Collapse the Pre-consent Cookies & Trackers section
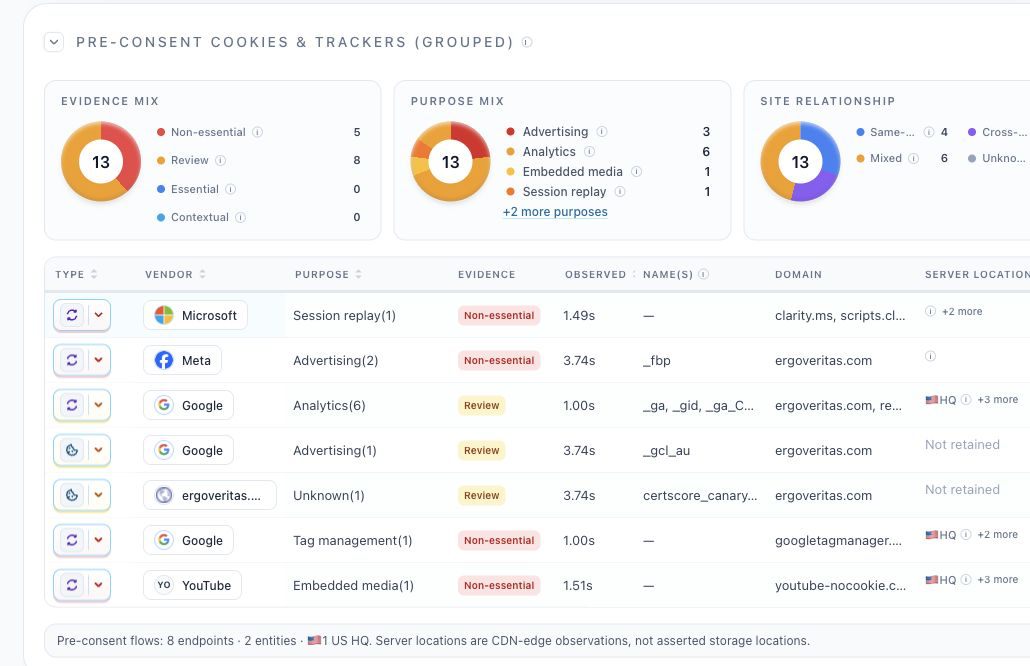1030x666 pixels. 54,42
